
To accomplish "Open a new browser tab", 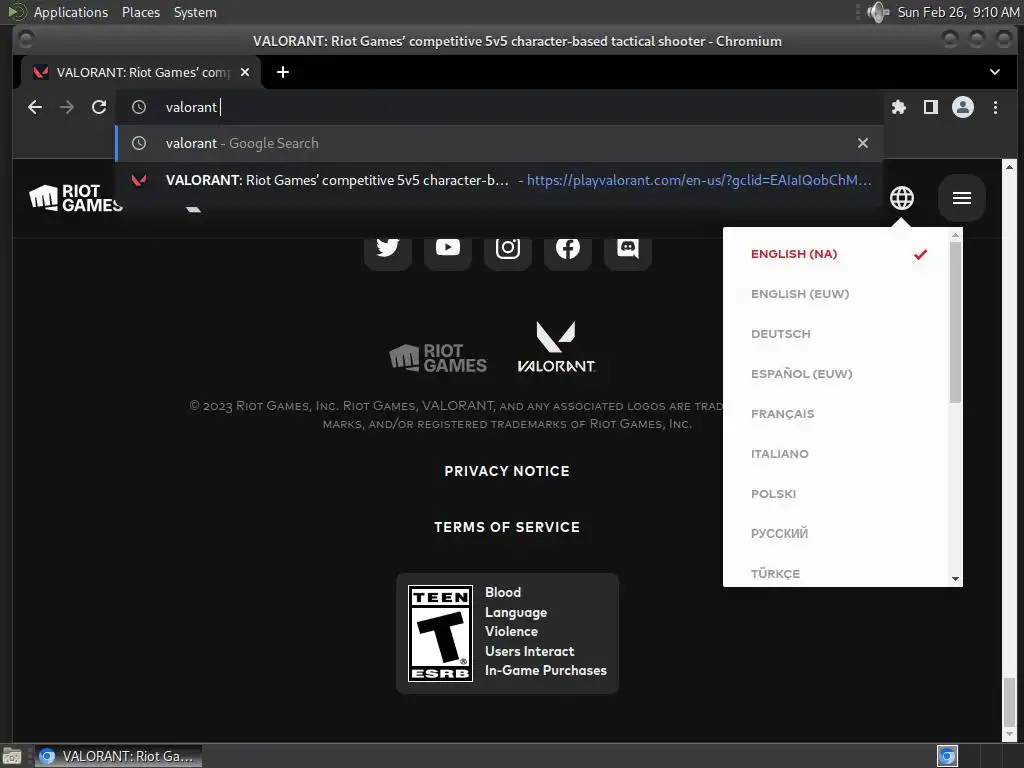I will coord(283,72).
